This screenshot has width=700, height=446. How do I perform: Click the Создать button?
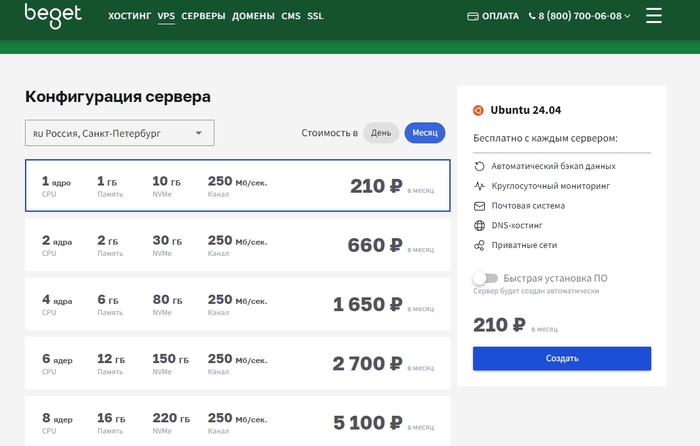tap(562, 358)
